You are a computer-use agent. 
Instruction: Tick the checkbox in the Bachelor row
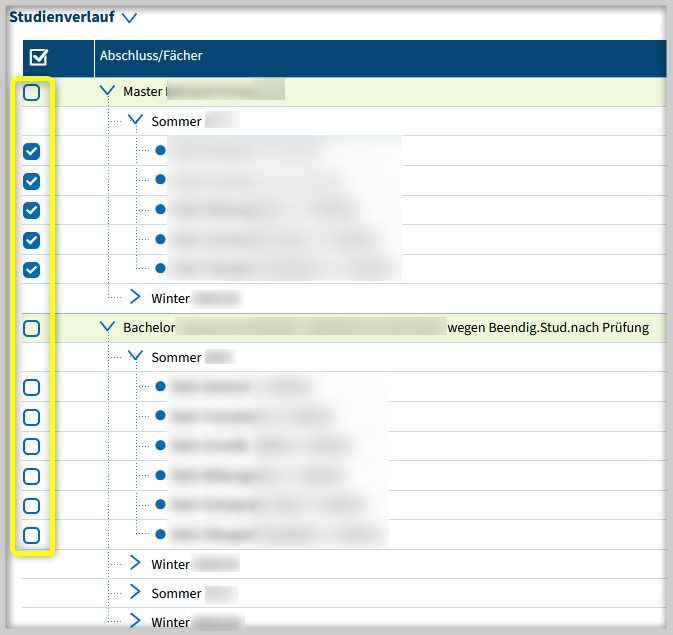[32, 328]
